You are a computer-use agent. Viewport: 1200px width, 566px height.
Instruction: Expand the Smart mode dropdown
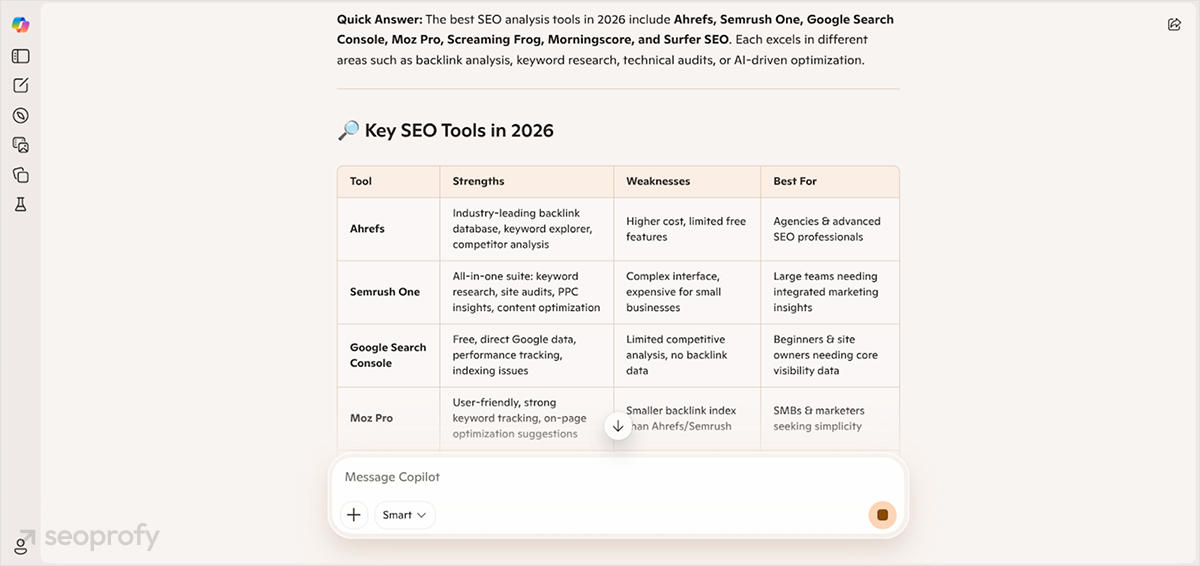coord(405,515)
